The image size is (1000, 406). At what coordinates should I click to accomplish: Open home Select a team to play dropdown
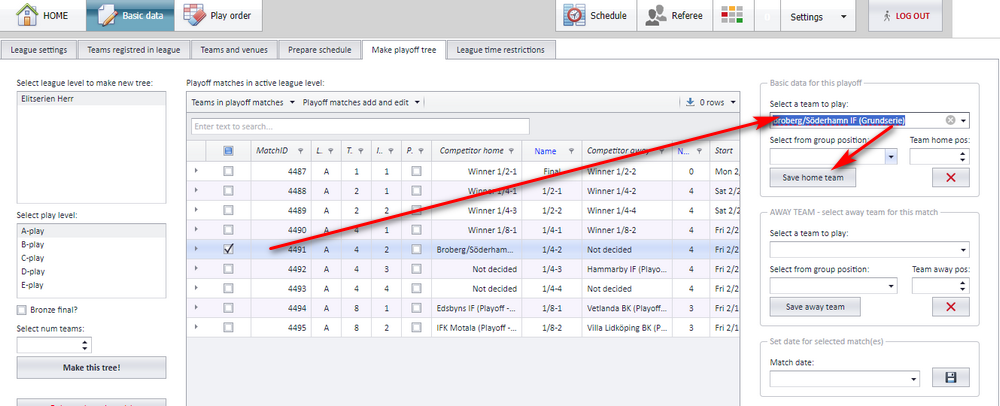coord(964,120)
